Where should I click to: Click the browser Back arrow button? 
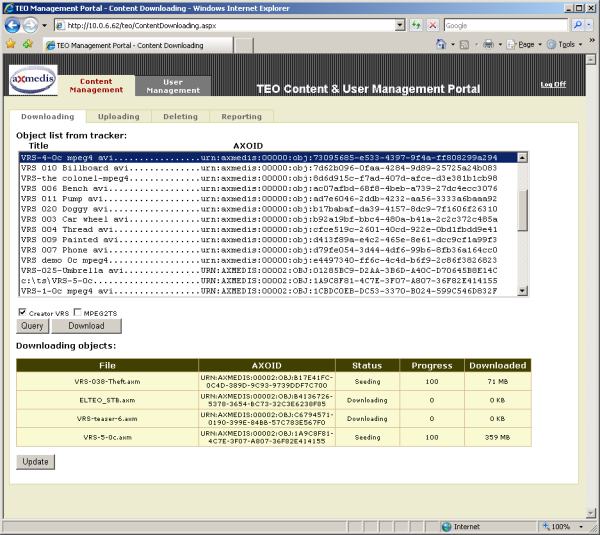(12, 26)
